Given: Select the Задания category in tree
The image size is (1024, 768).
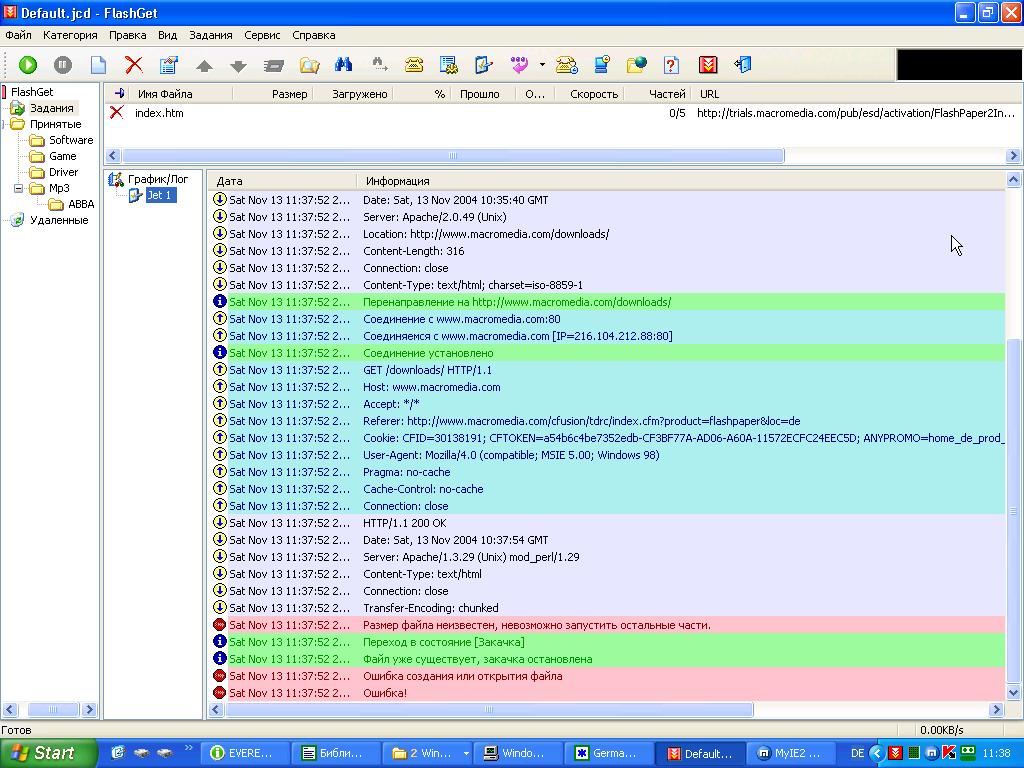Looking at the screenshot, I should (x=52, y=108).
